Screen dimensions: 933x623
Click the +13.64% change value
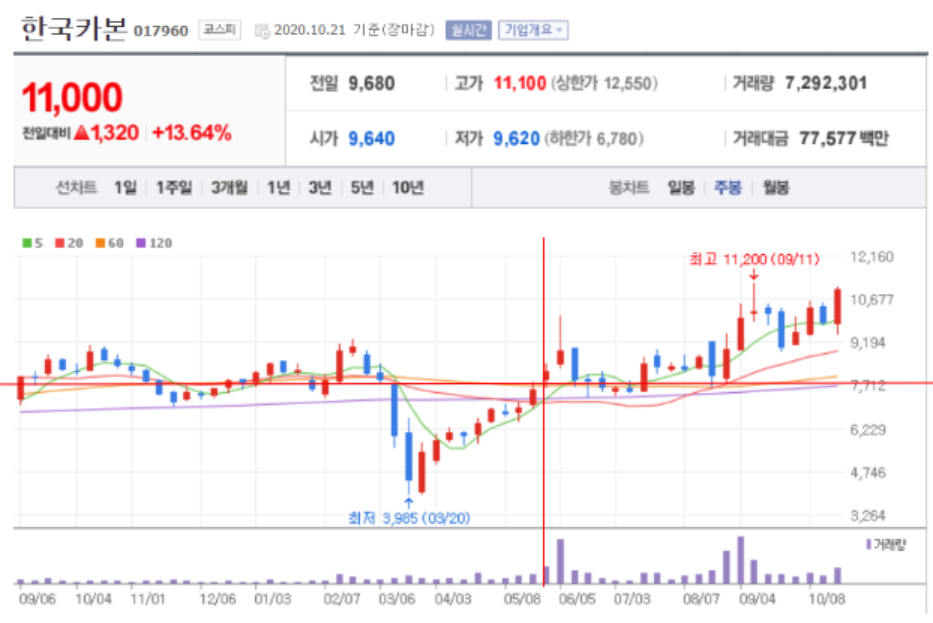192,133
